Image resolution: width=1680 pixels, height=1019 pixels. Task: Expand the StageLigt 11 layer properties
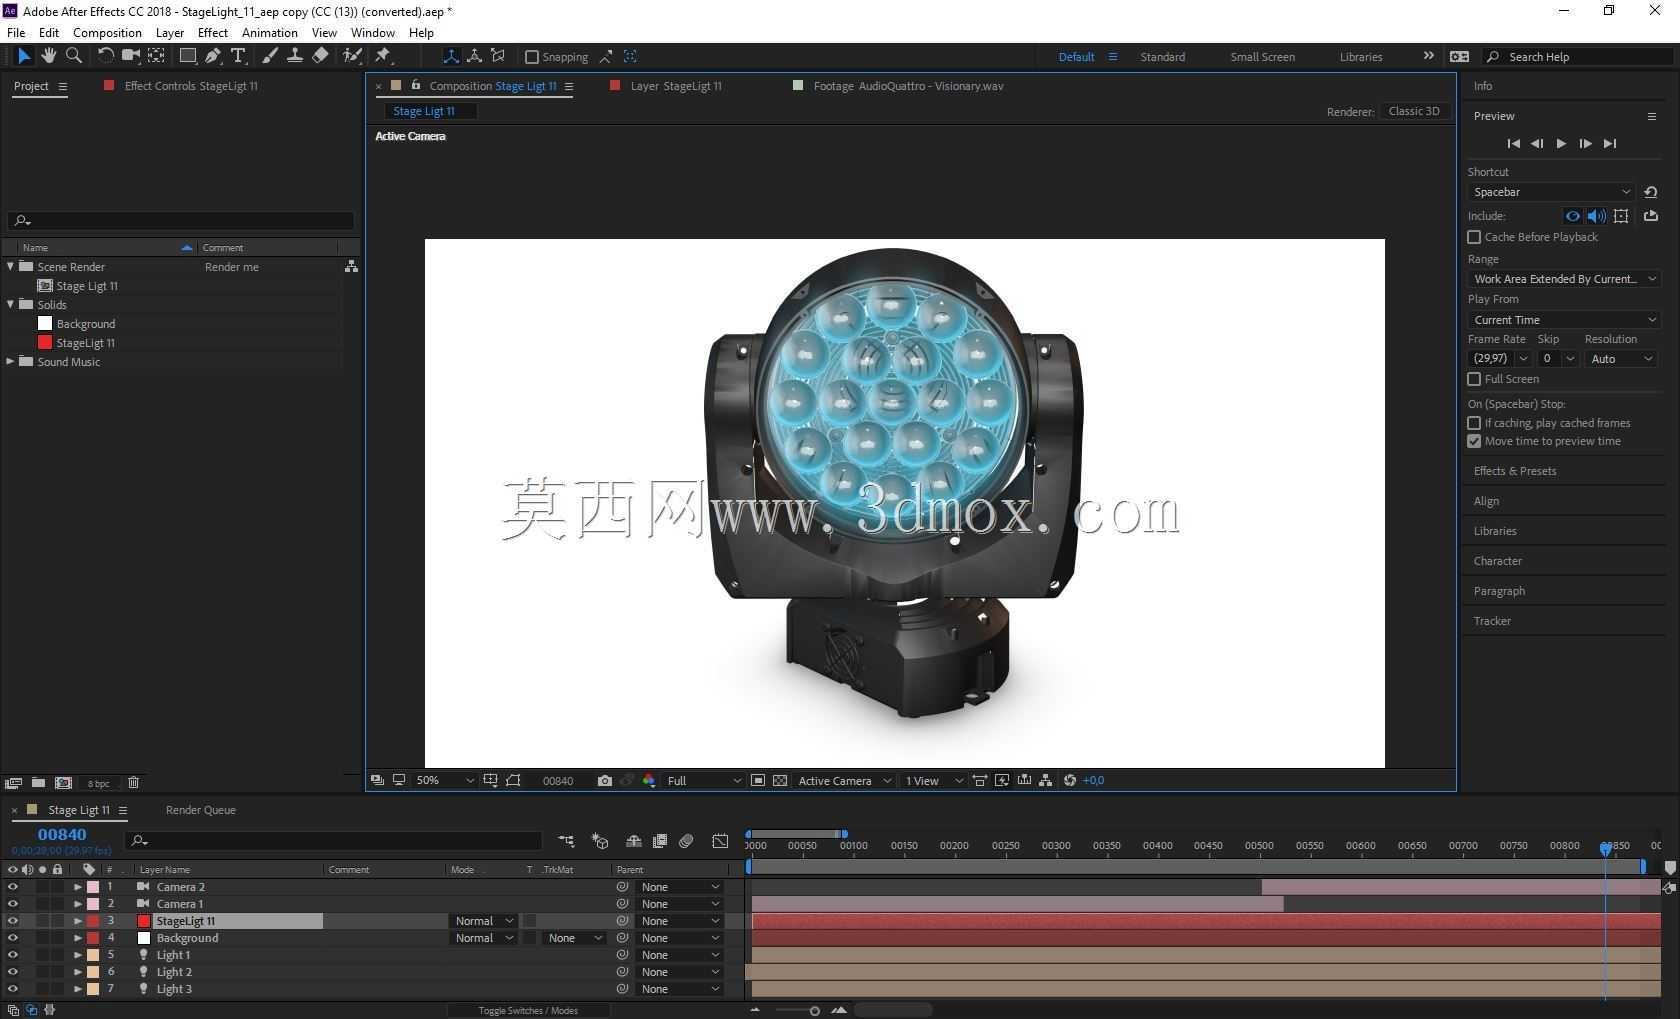(x=78, y=921)
